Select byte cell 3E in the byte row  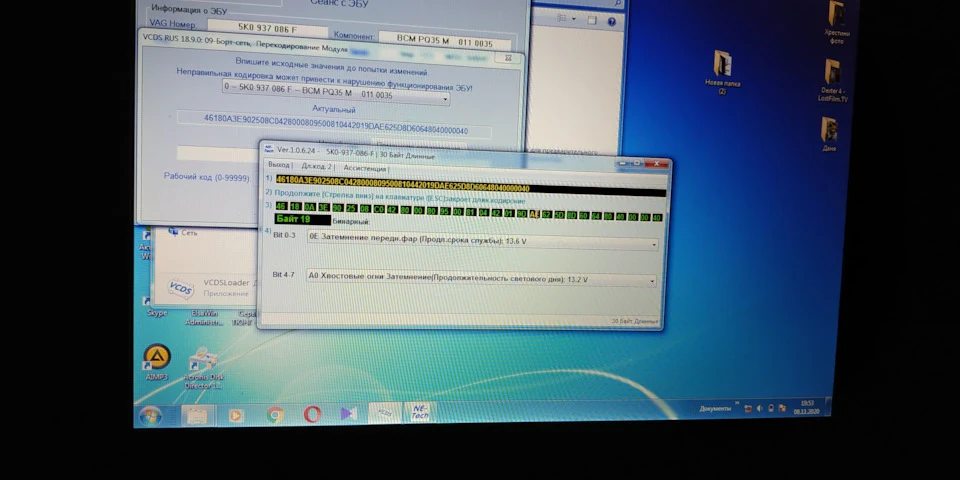click(x=324, y=208)
